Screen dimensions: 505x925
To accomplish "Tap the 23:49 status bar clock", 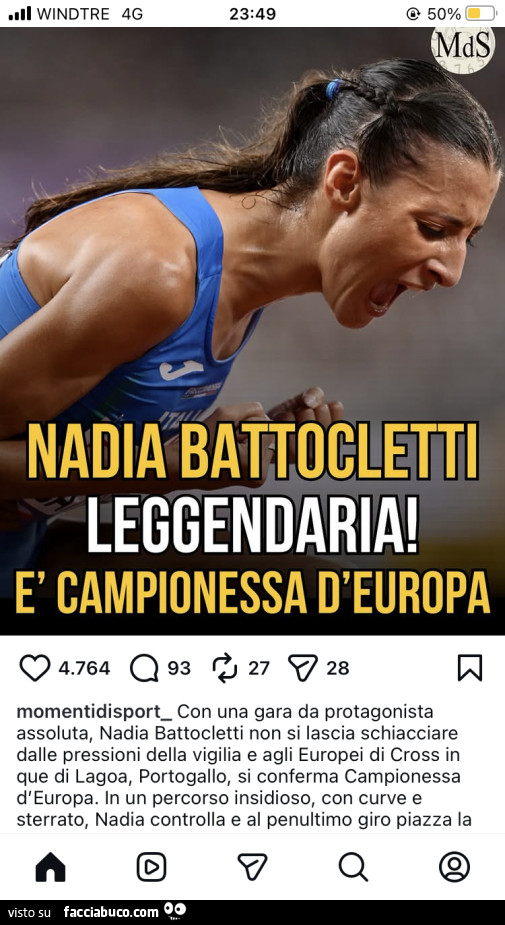I will (252, 14).
